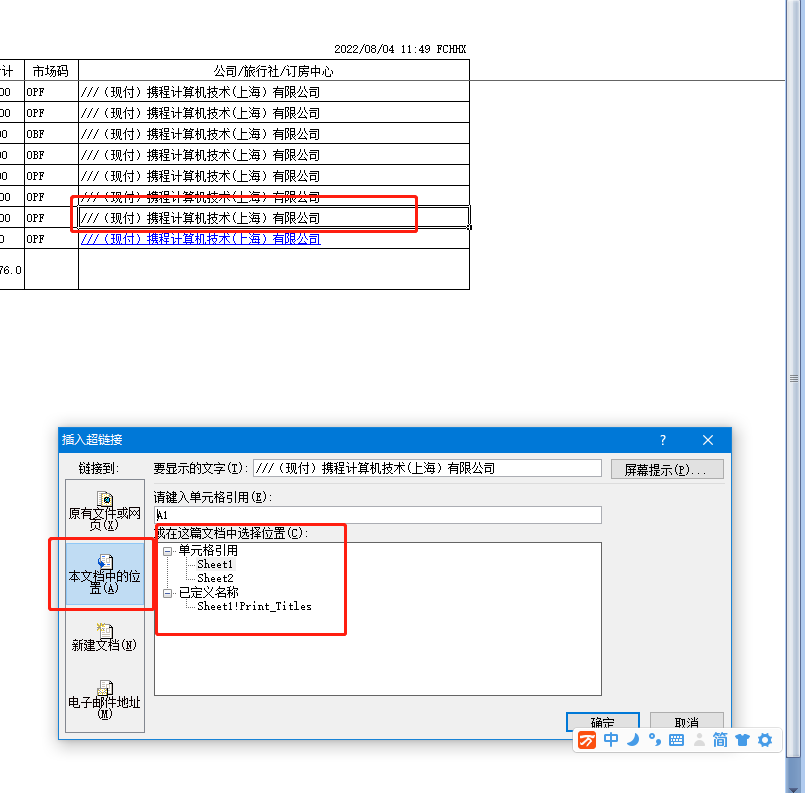Click the vertical scrollbar grip on right
This screenshot has height=793, width=805.
point(794,379)
